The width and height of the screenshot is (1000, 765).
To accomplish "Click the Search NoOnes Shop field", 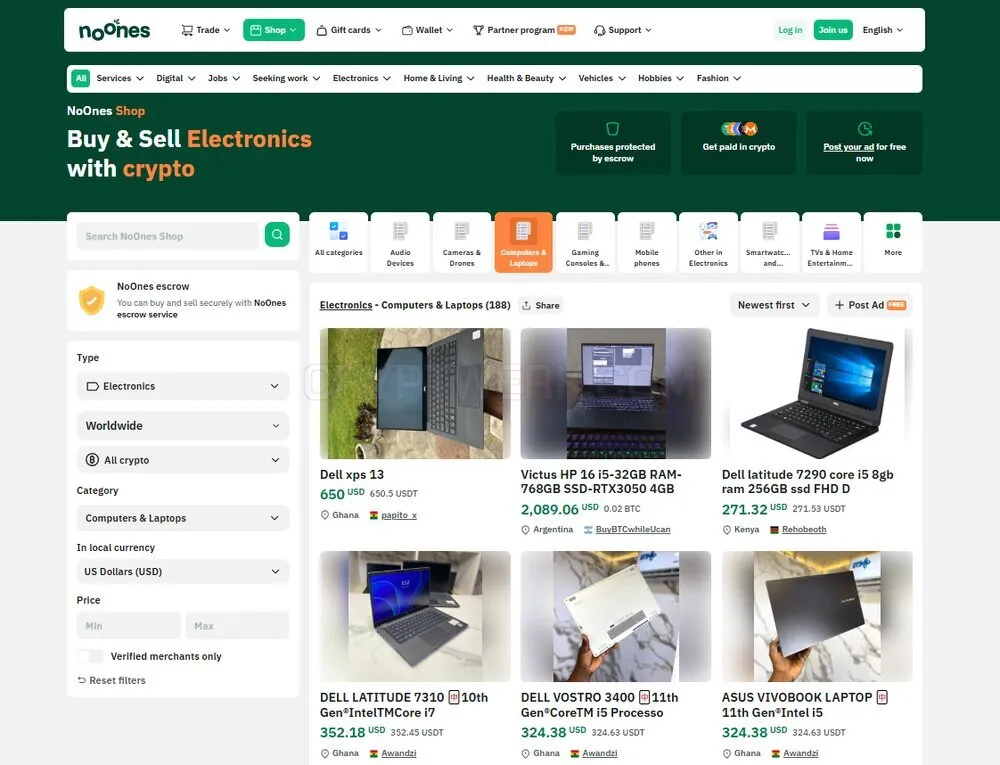I will click(x=168, y=236).
